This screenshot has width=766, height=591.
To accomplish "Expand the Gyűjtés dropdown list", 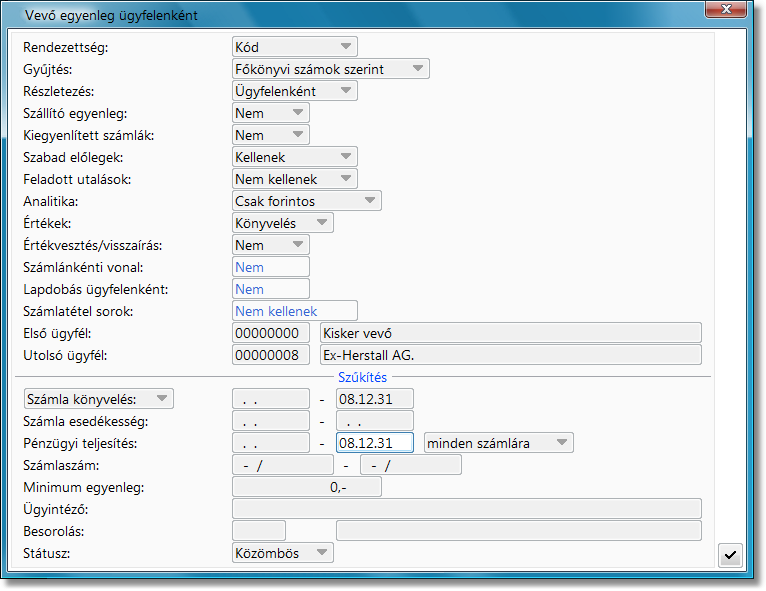I will pos(331,69).
